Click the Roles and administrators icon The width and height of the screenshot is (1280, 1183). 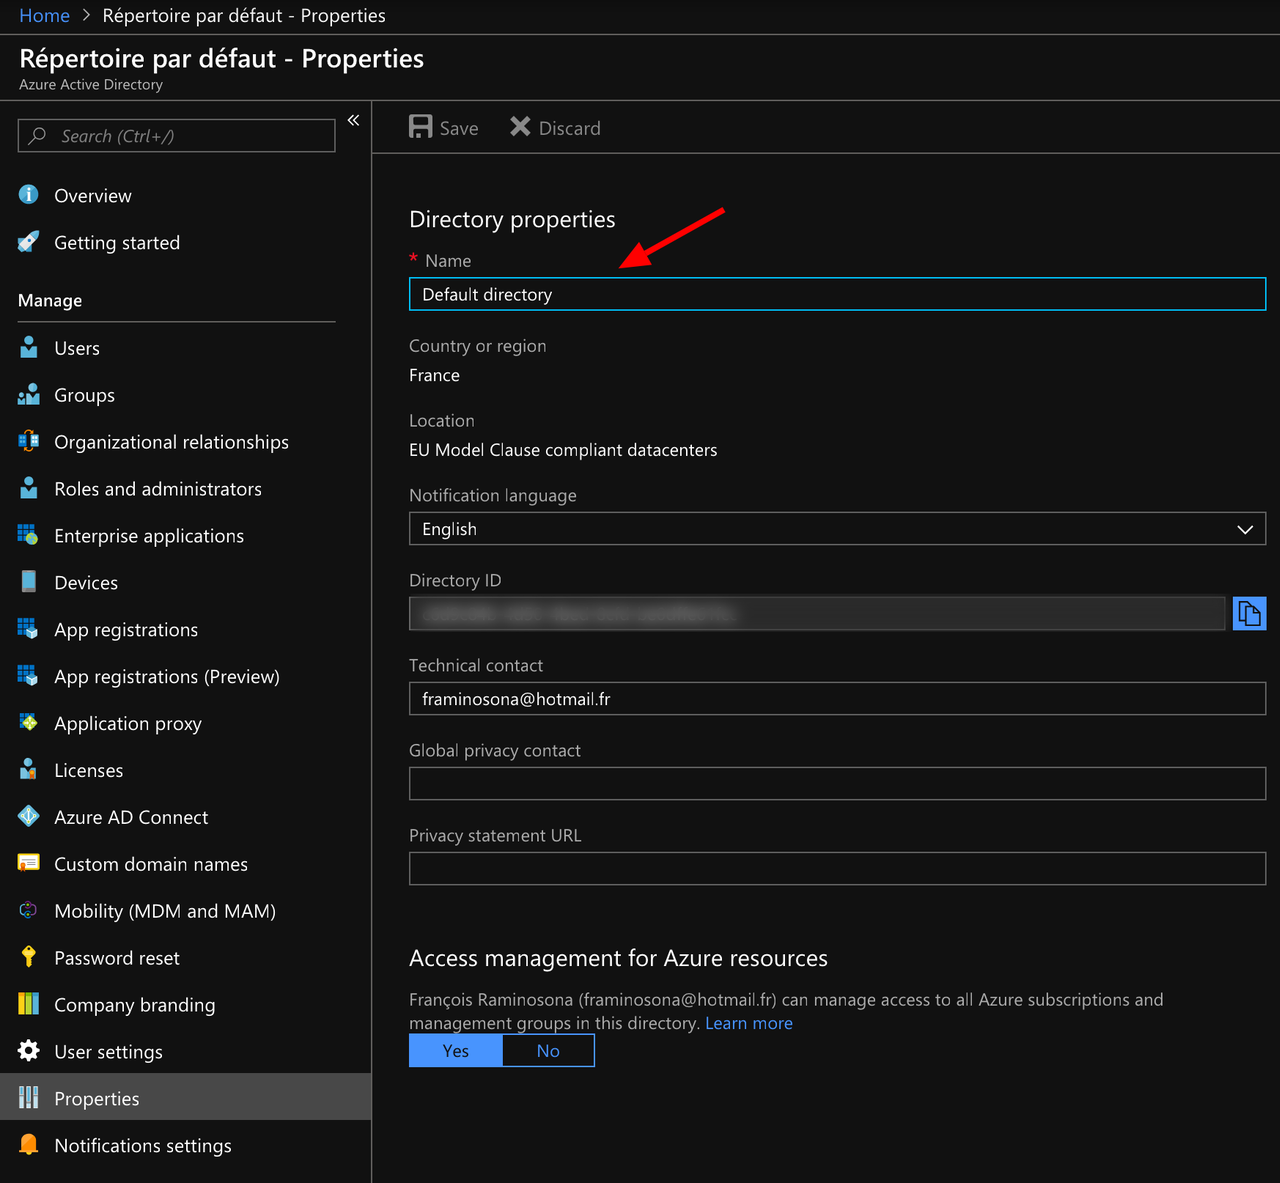pyautogui.click(x=28, y=488)
